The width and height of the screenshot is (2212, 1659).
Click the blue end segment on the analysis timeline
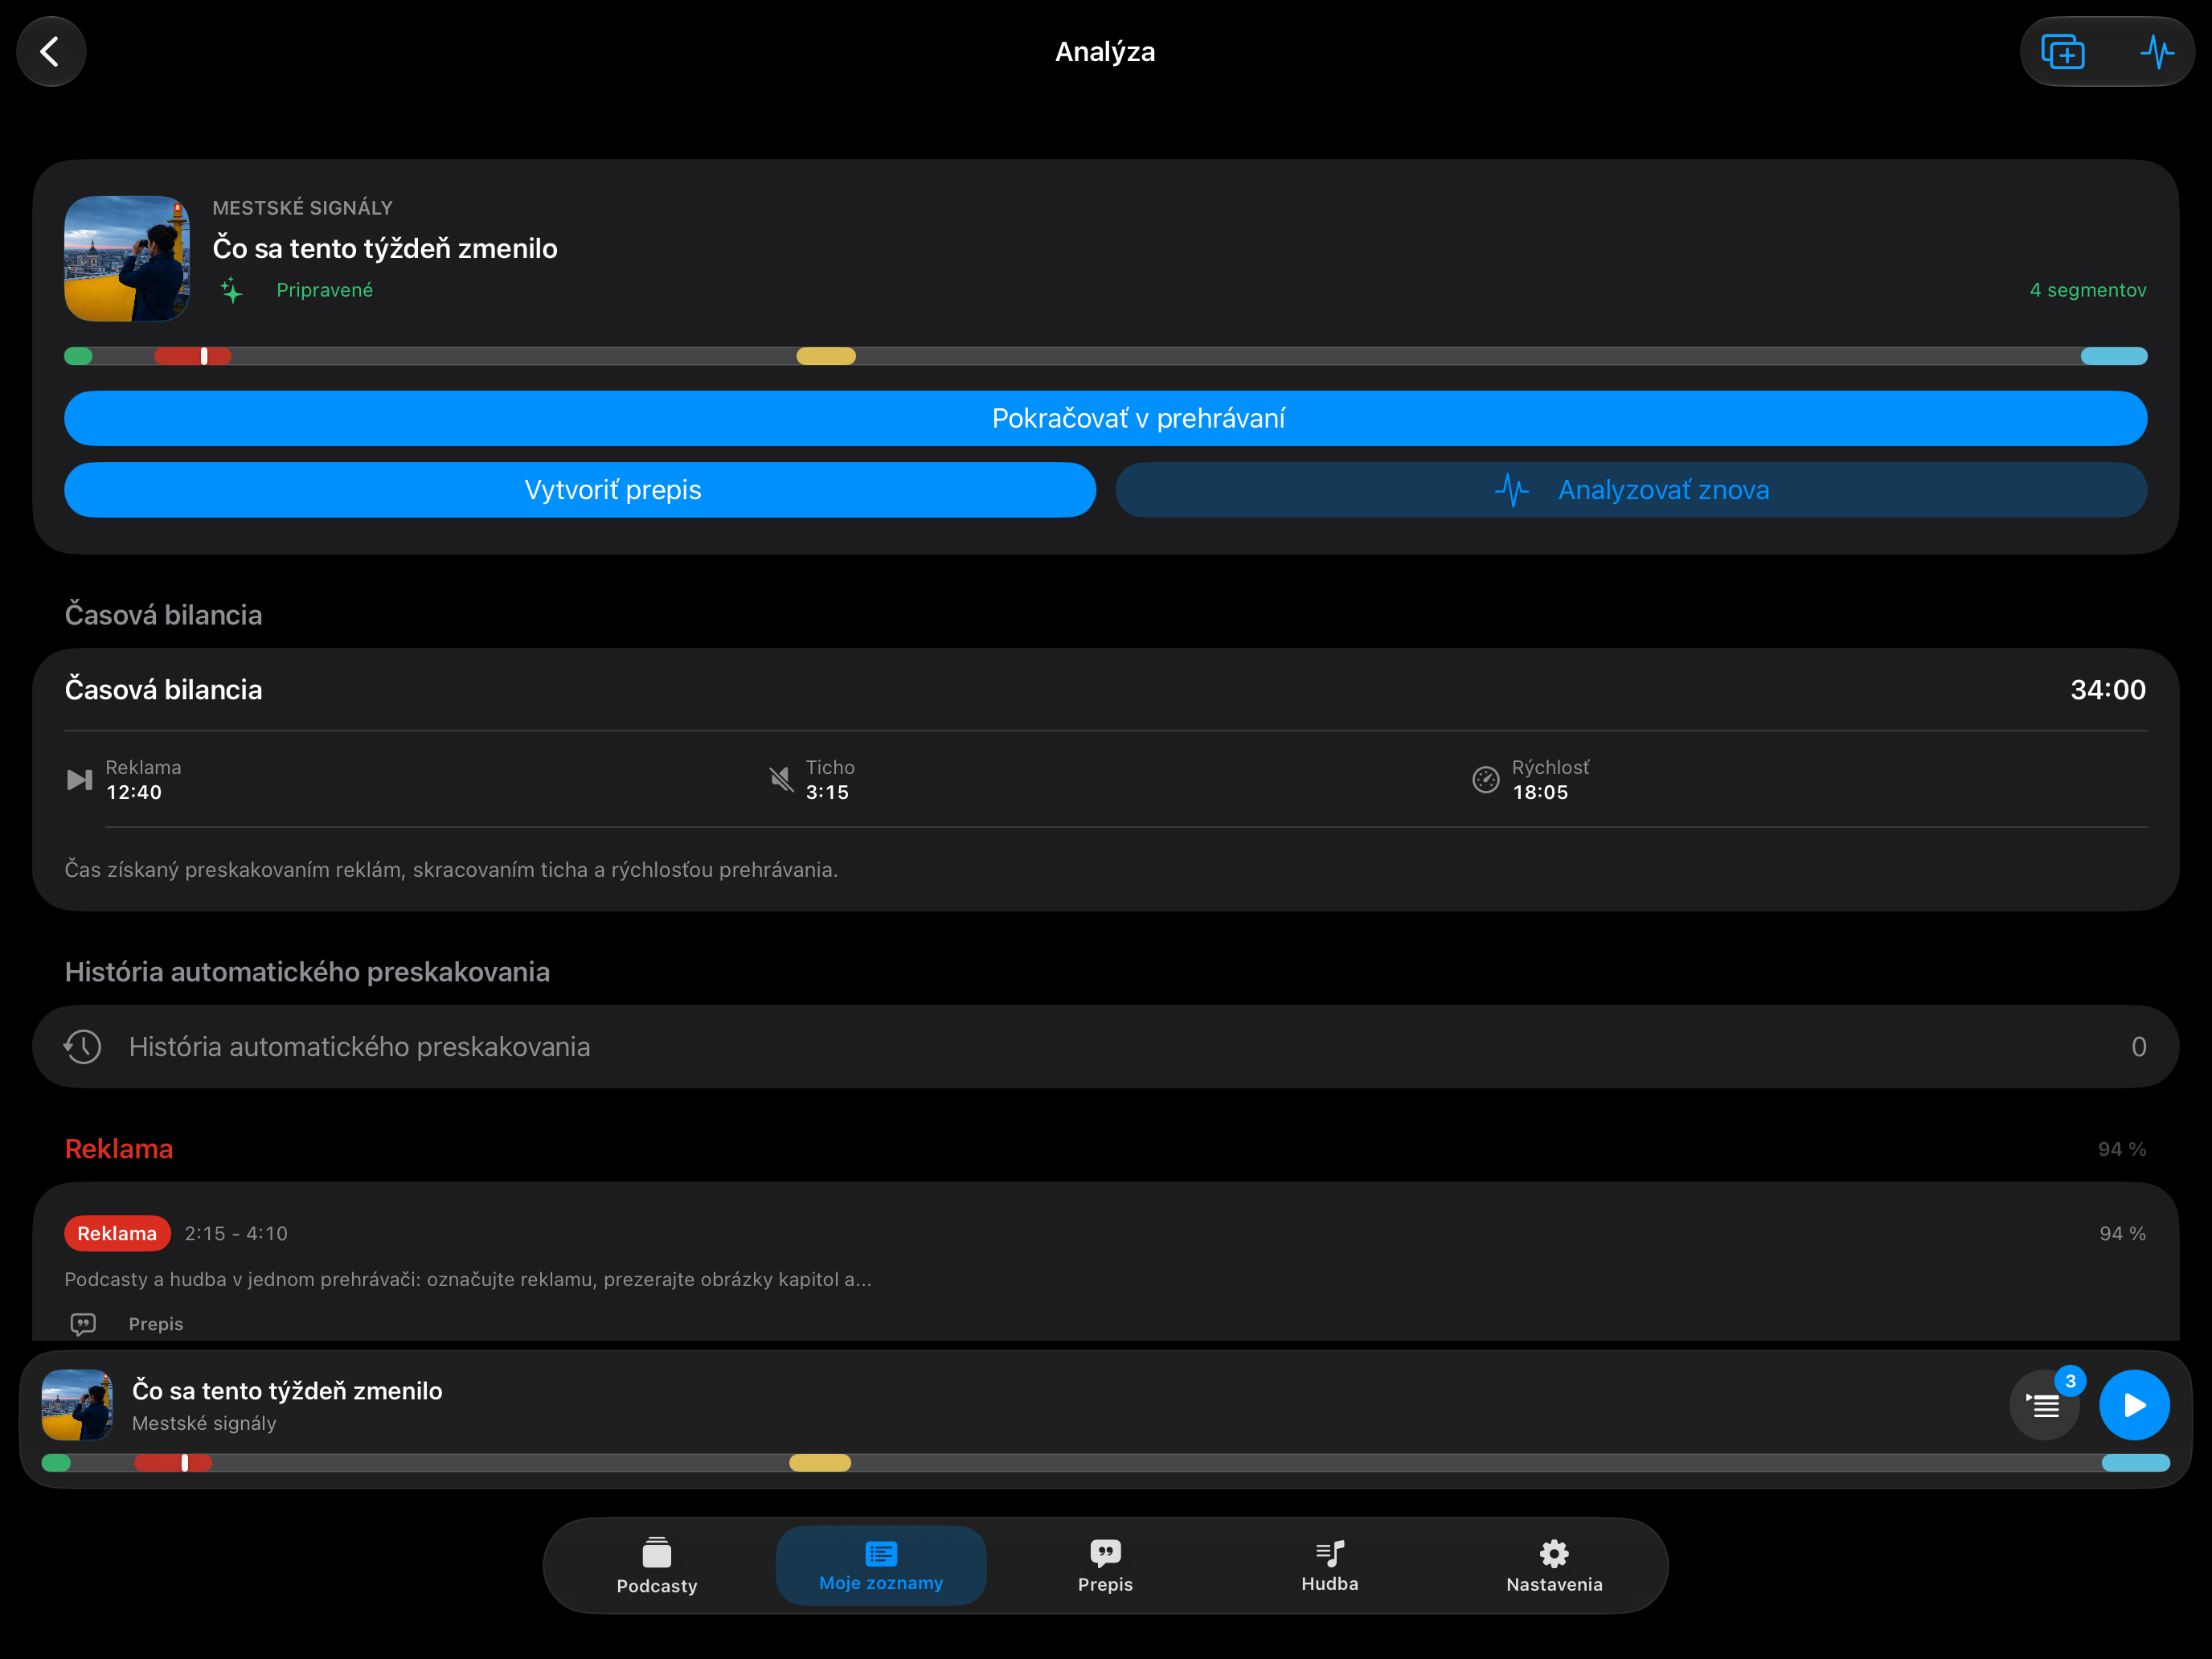tap(2114, 356)
